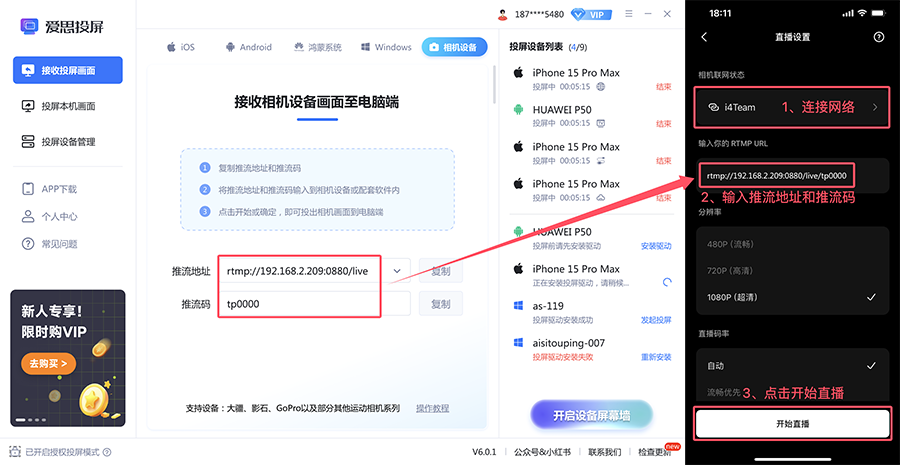Tap the battery icon in the phone status bar
The width and height of the screenshot is (900, 465).
pyautogui.click(x=879, y=13)
